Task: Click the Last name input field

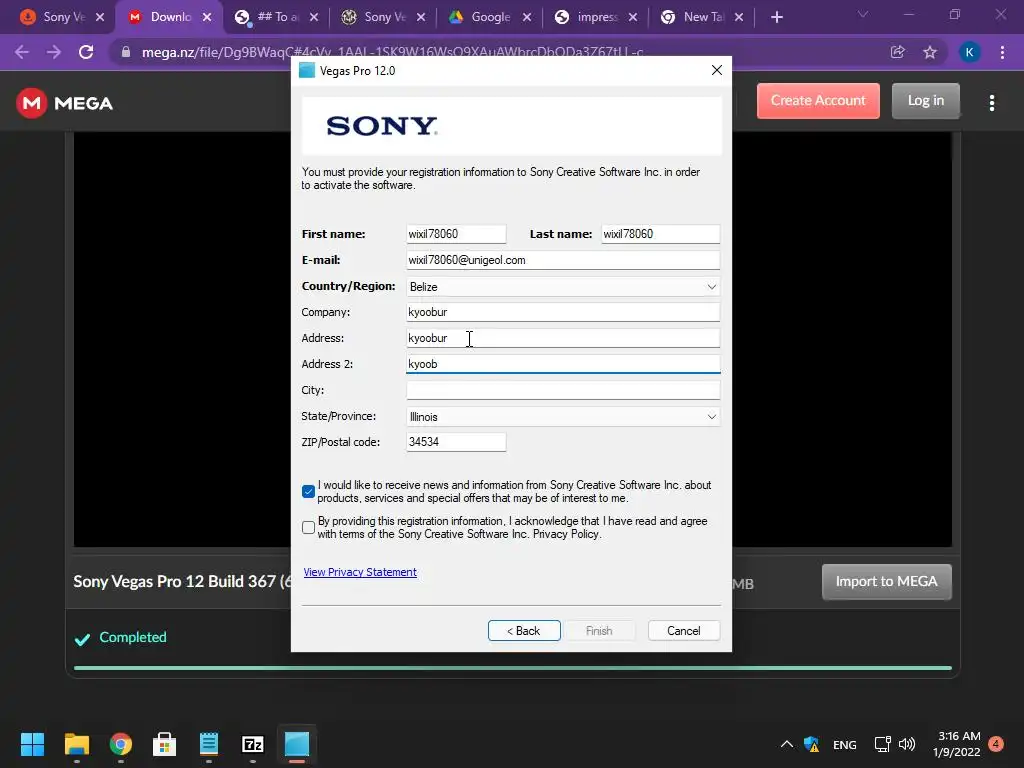Action: pos(660,234)
